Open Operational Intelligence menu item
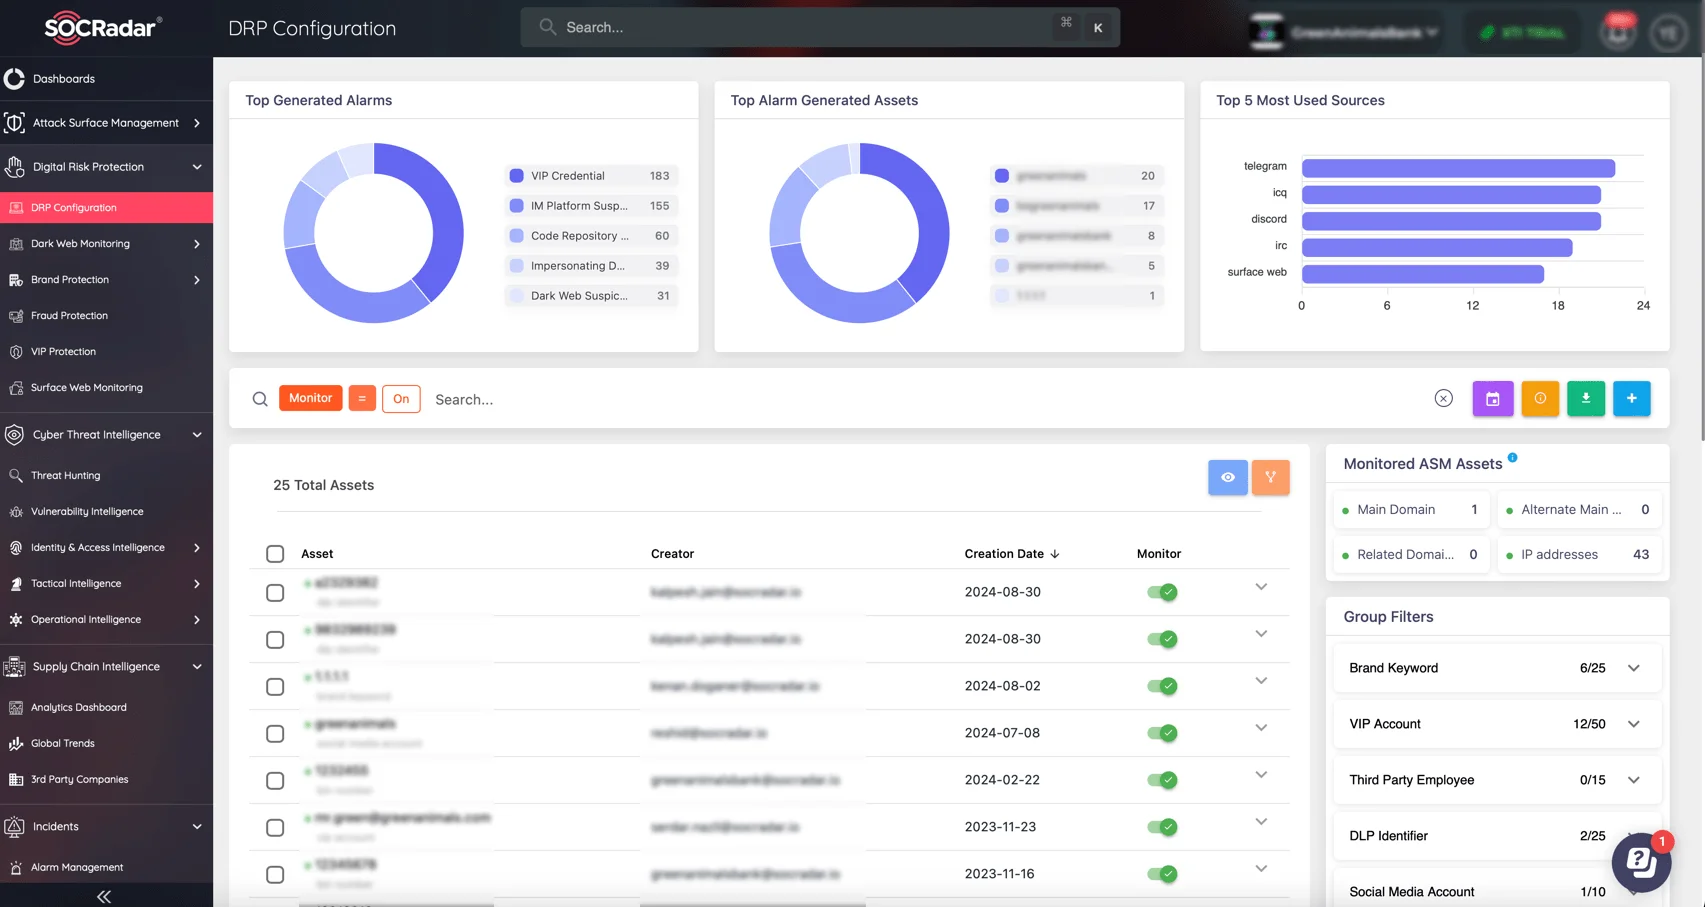Image resolution: width=1705 pixels, height=907 pixels. [x=106, y=620]
